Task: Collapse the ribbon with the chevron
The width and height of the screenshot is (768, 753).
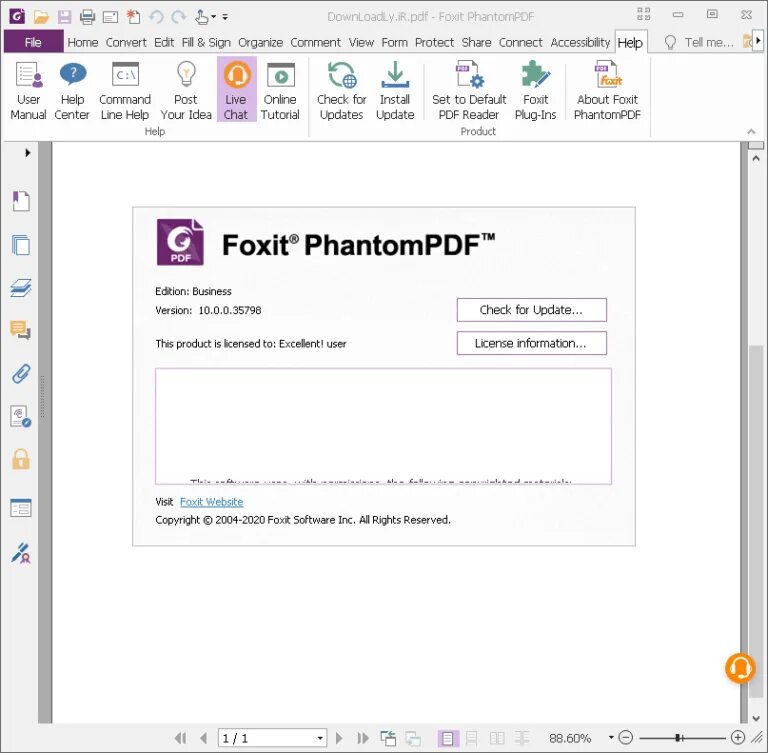Action: 751,132
